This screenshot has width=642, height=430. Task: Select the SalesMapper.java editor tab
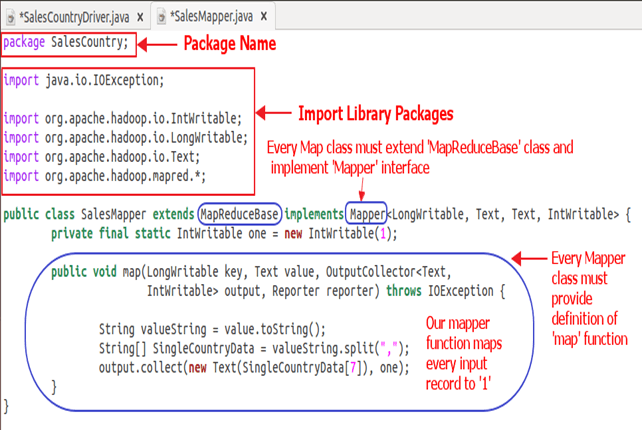pyautogui.click(x=216, y=17)
